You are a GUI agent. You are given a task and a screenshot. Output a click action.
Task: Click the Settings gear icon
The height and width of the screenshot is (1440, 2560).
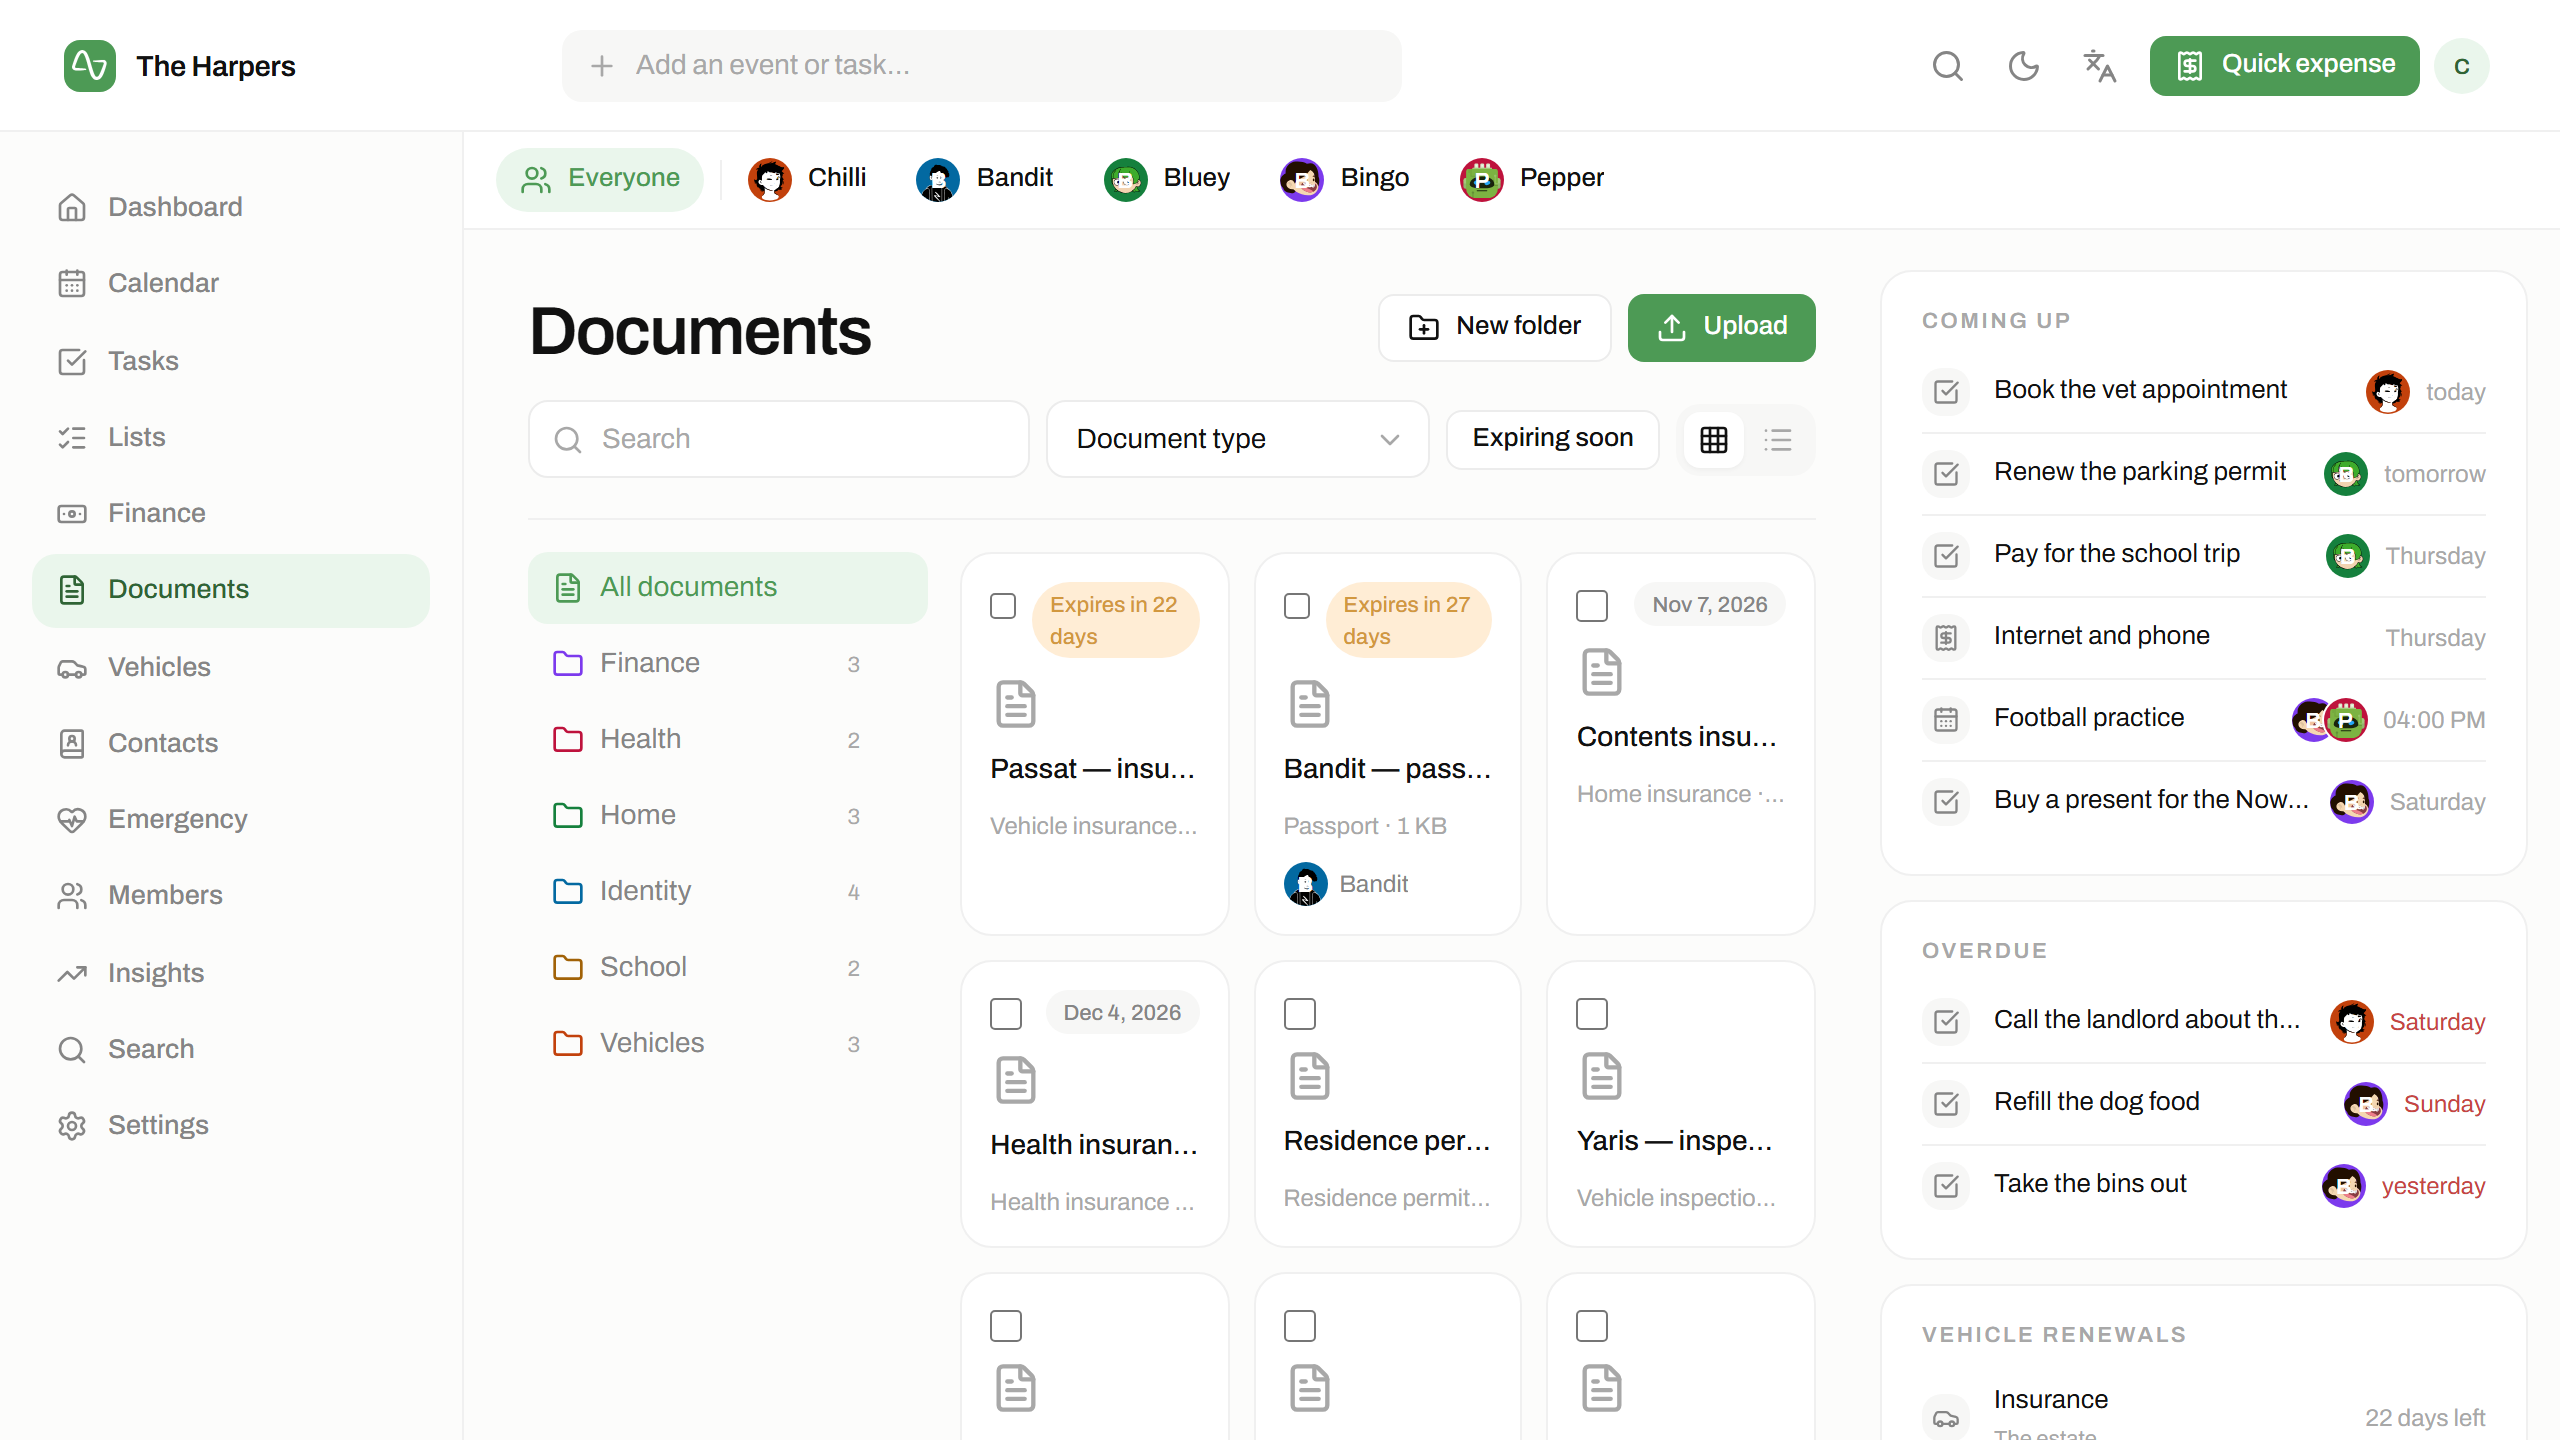click(x=72, y=1125)
